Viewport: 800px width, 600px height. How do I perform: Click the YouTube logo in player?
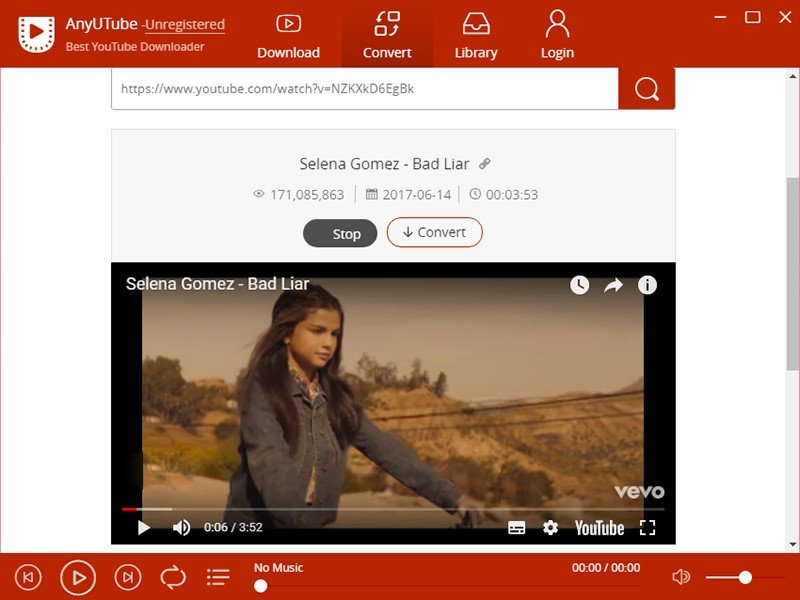tap(599, 528)
